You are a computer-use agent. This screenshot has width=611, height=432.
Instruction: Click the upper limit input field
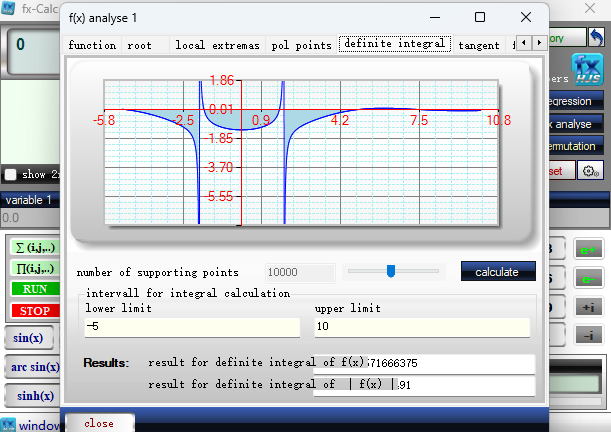click(x=422, y=326)
